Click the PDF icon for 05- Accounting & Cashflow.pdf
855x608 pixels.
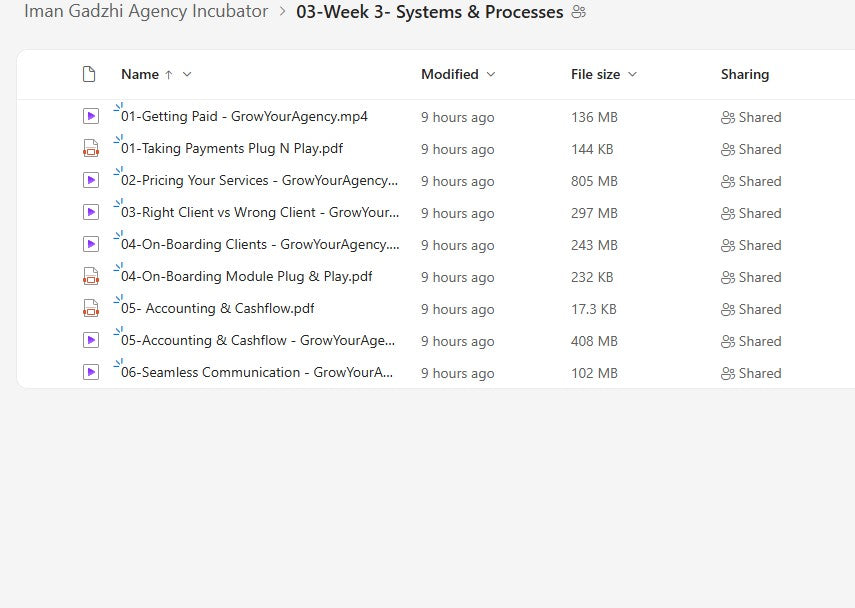(x=91, y=309)
